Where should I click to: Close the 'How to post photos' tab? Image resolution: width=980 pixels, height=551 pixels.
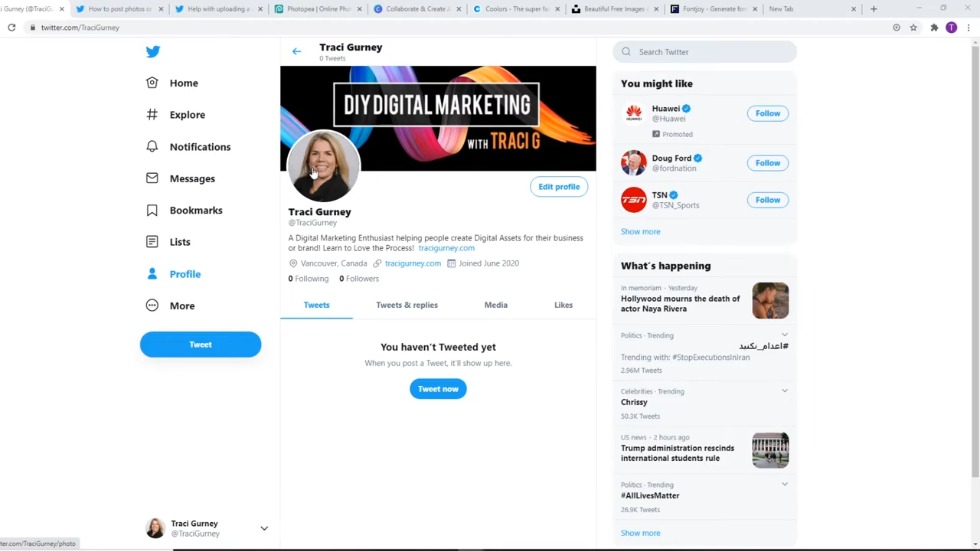click(161, 9)
